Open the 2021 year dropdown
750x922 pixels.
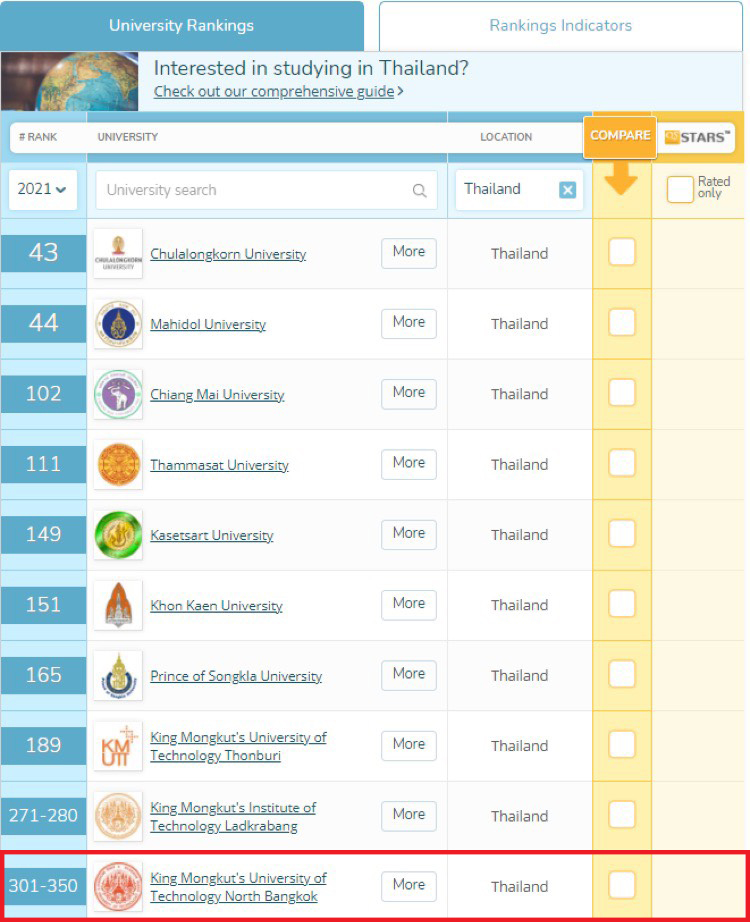point(42,189)
